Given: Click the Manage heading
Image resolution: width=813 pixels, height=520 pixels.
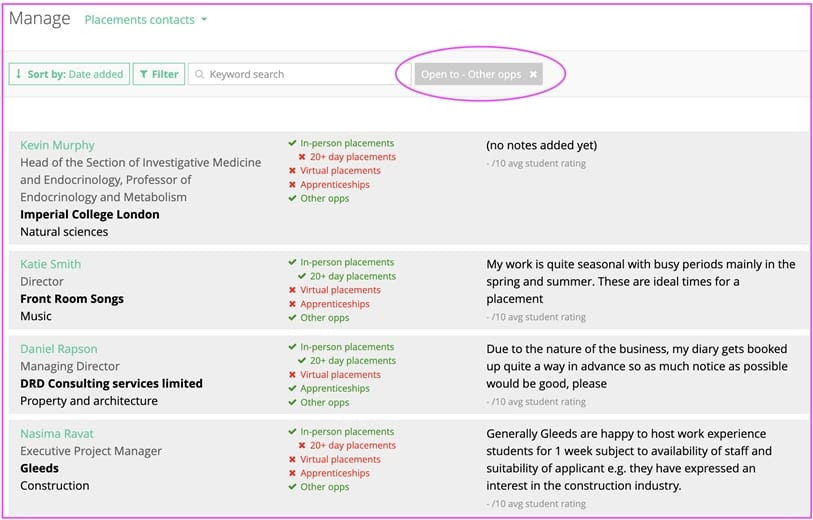Looking at the screenshot, I should tap(40, 18).
